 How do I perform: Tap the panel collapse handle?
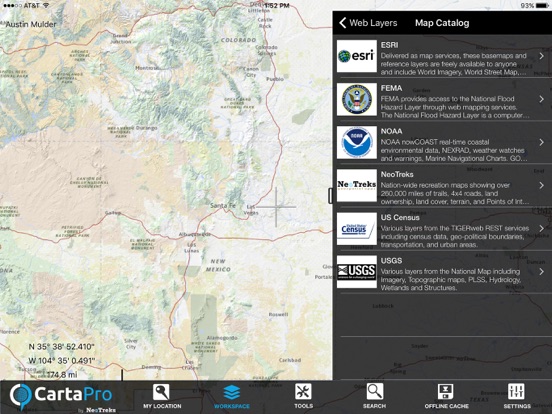(330, 196)
